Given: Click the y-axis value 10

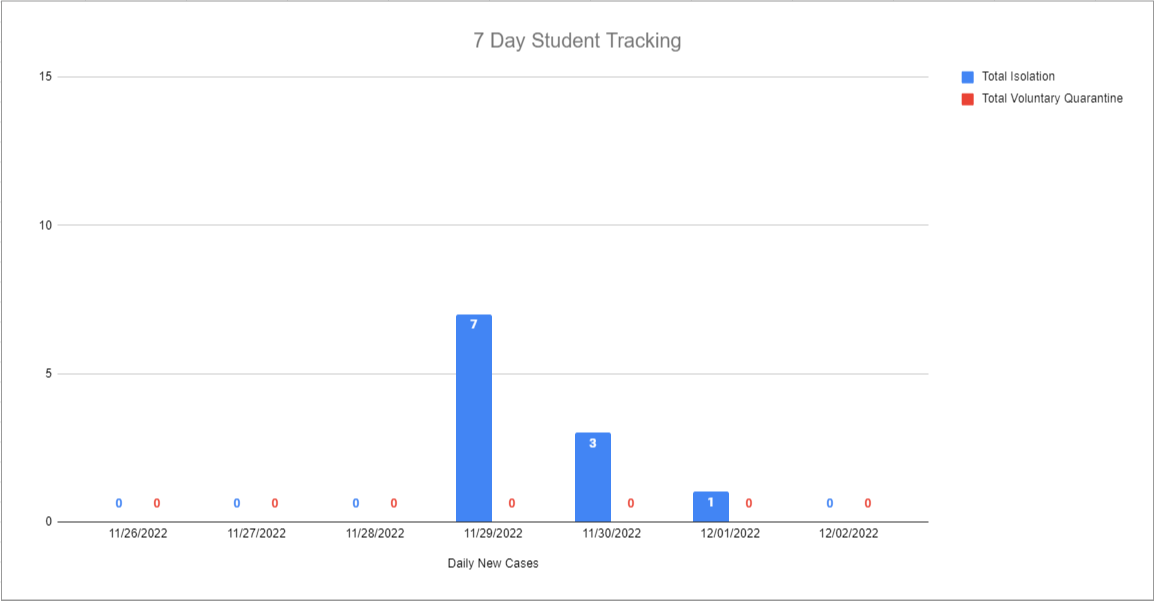Looking at the screenshot, I should point(46,225).
